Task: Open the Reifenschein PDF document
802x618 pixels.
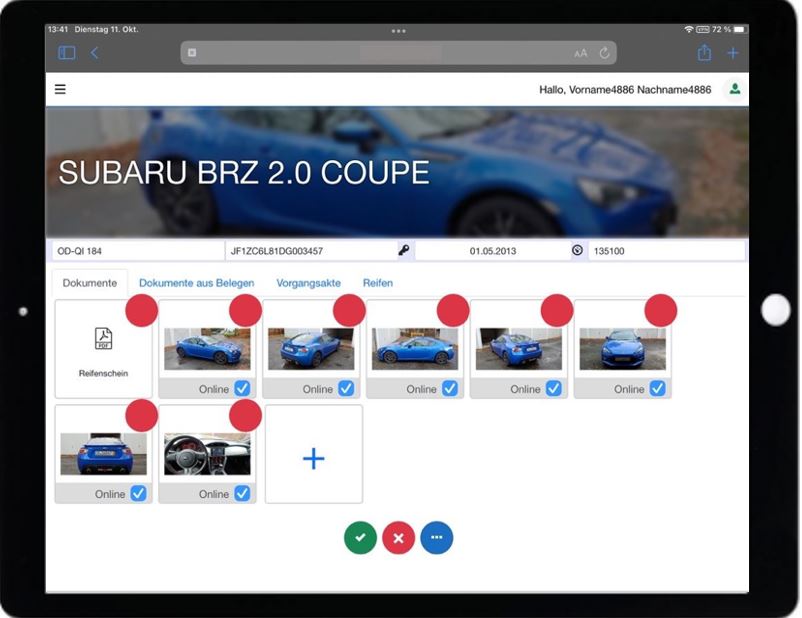Action: pyautogui.click(x=104, y=349)
